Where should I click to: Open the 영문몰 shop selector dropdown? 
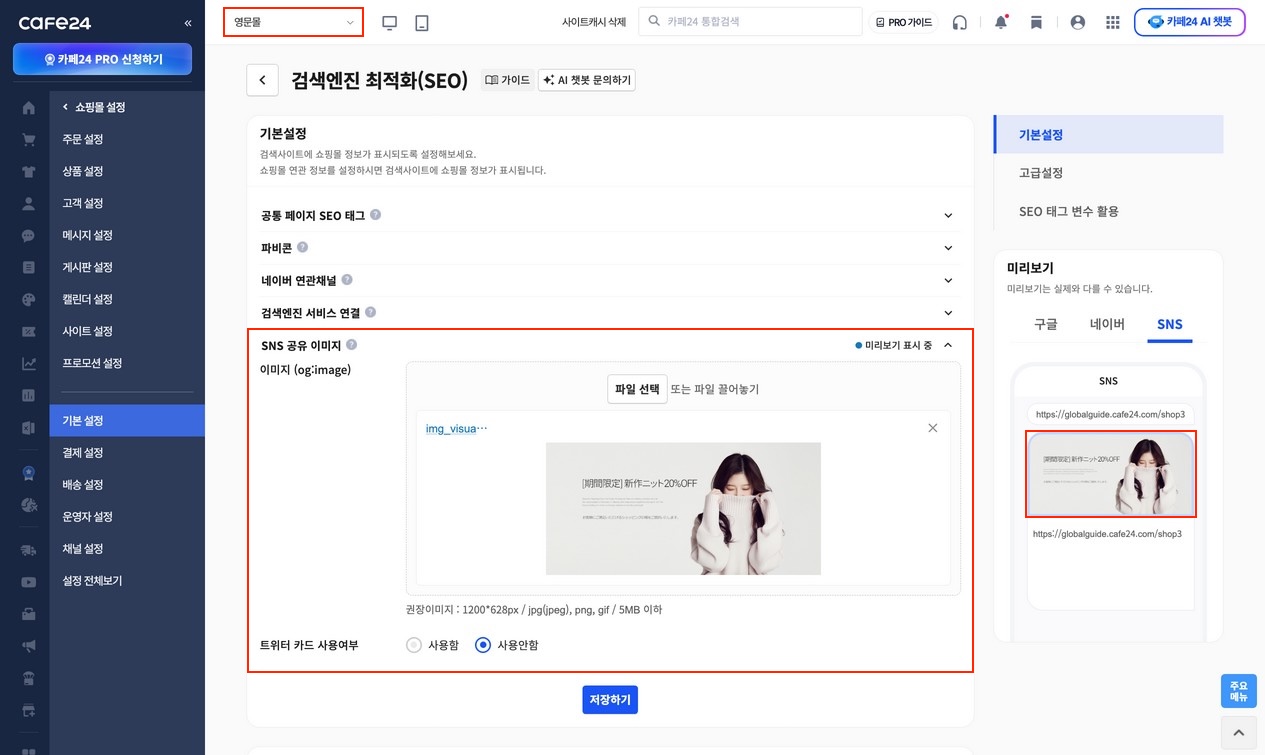pos(293,22)
